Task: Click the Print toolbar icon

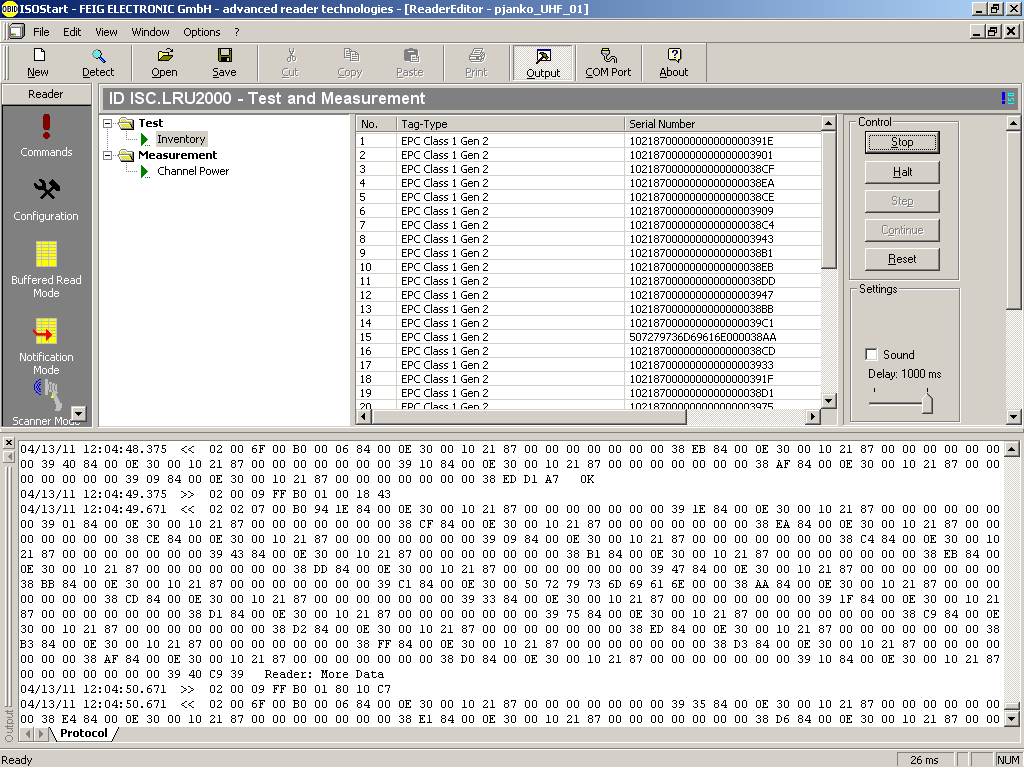Action: click(x=477, y=56)
